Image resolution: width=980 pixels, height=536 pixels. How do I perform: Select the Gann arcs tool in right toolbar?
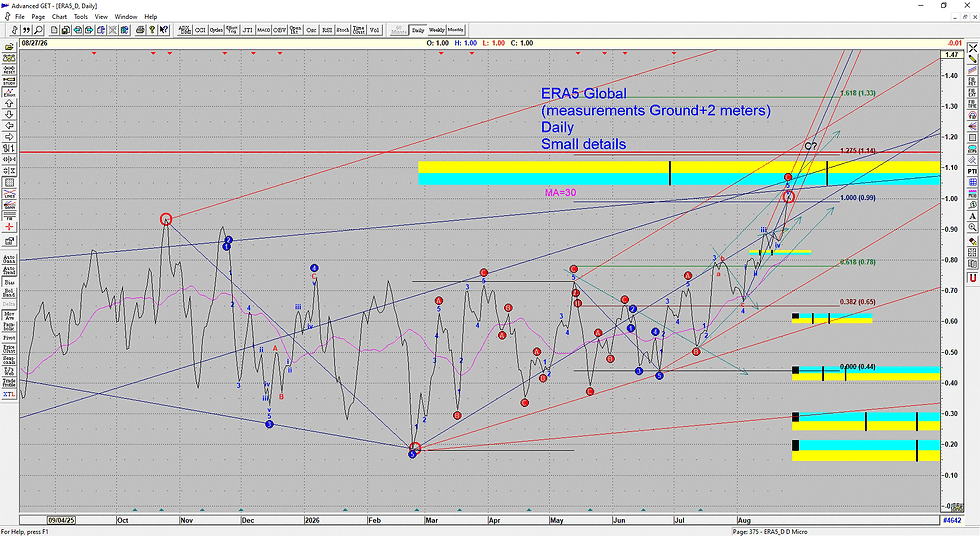pyautogui.click(x=972, y=115)
